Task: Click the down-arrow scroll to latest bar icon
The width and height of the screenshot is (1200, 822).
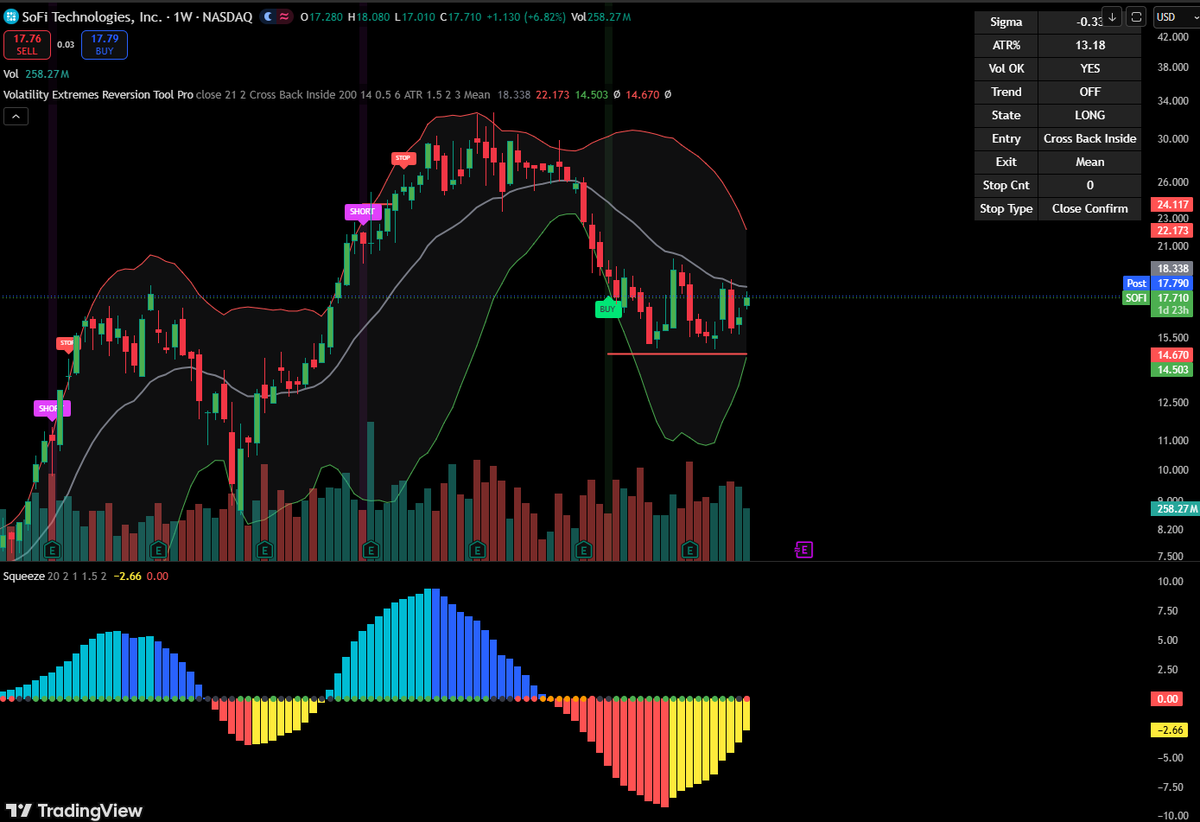Action: point(1112,17)
